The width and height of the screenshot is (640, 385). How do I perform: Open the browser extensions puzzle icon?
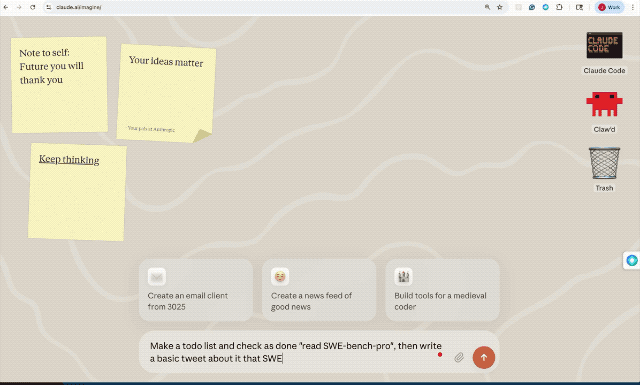(x=559, y=7)
